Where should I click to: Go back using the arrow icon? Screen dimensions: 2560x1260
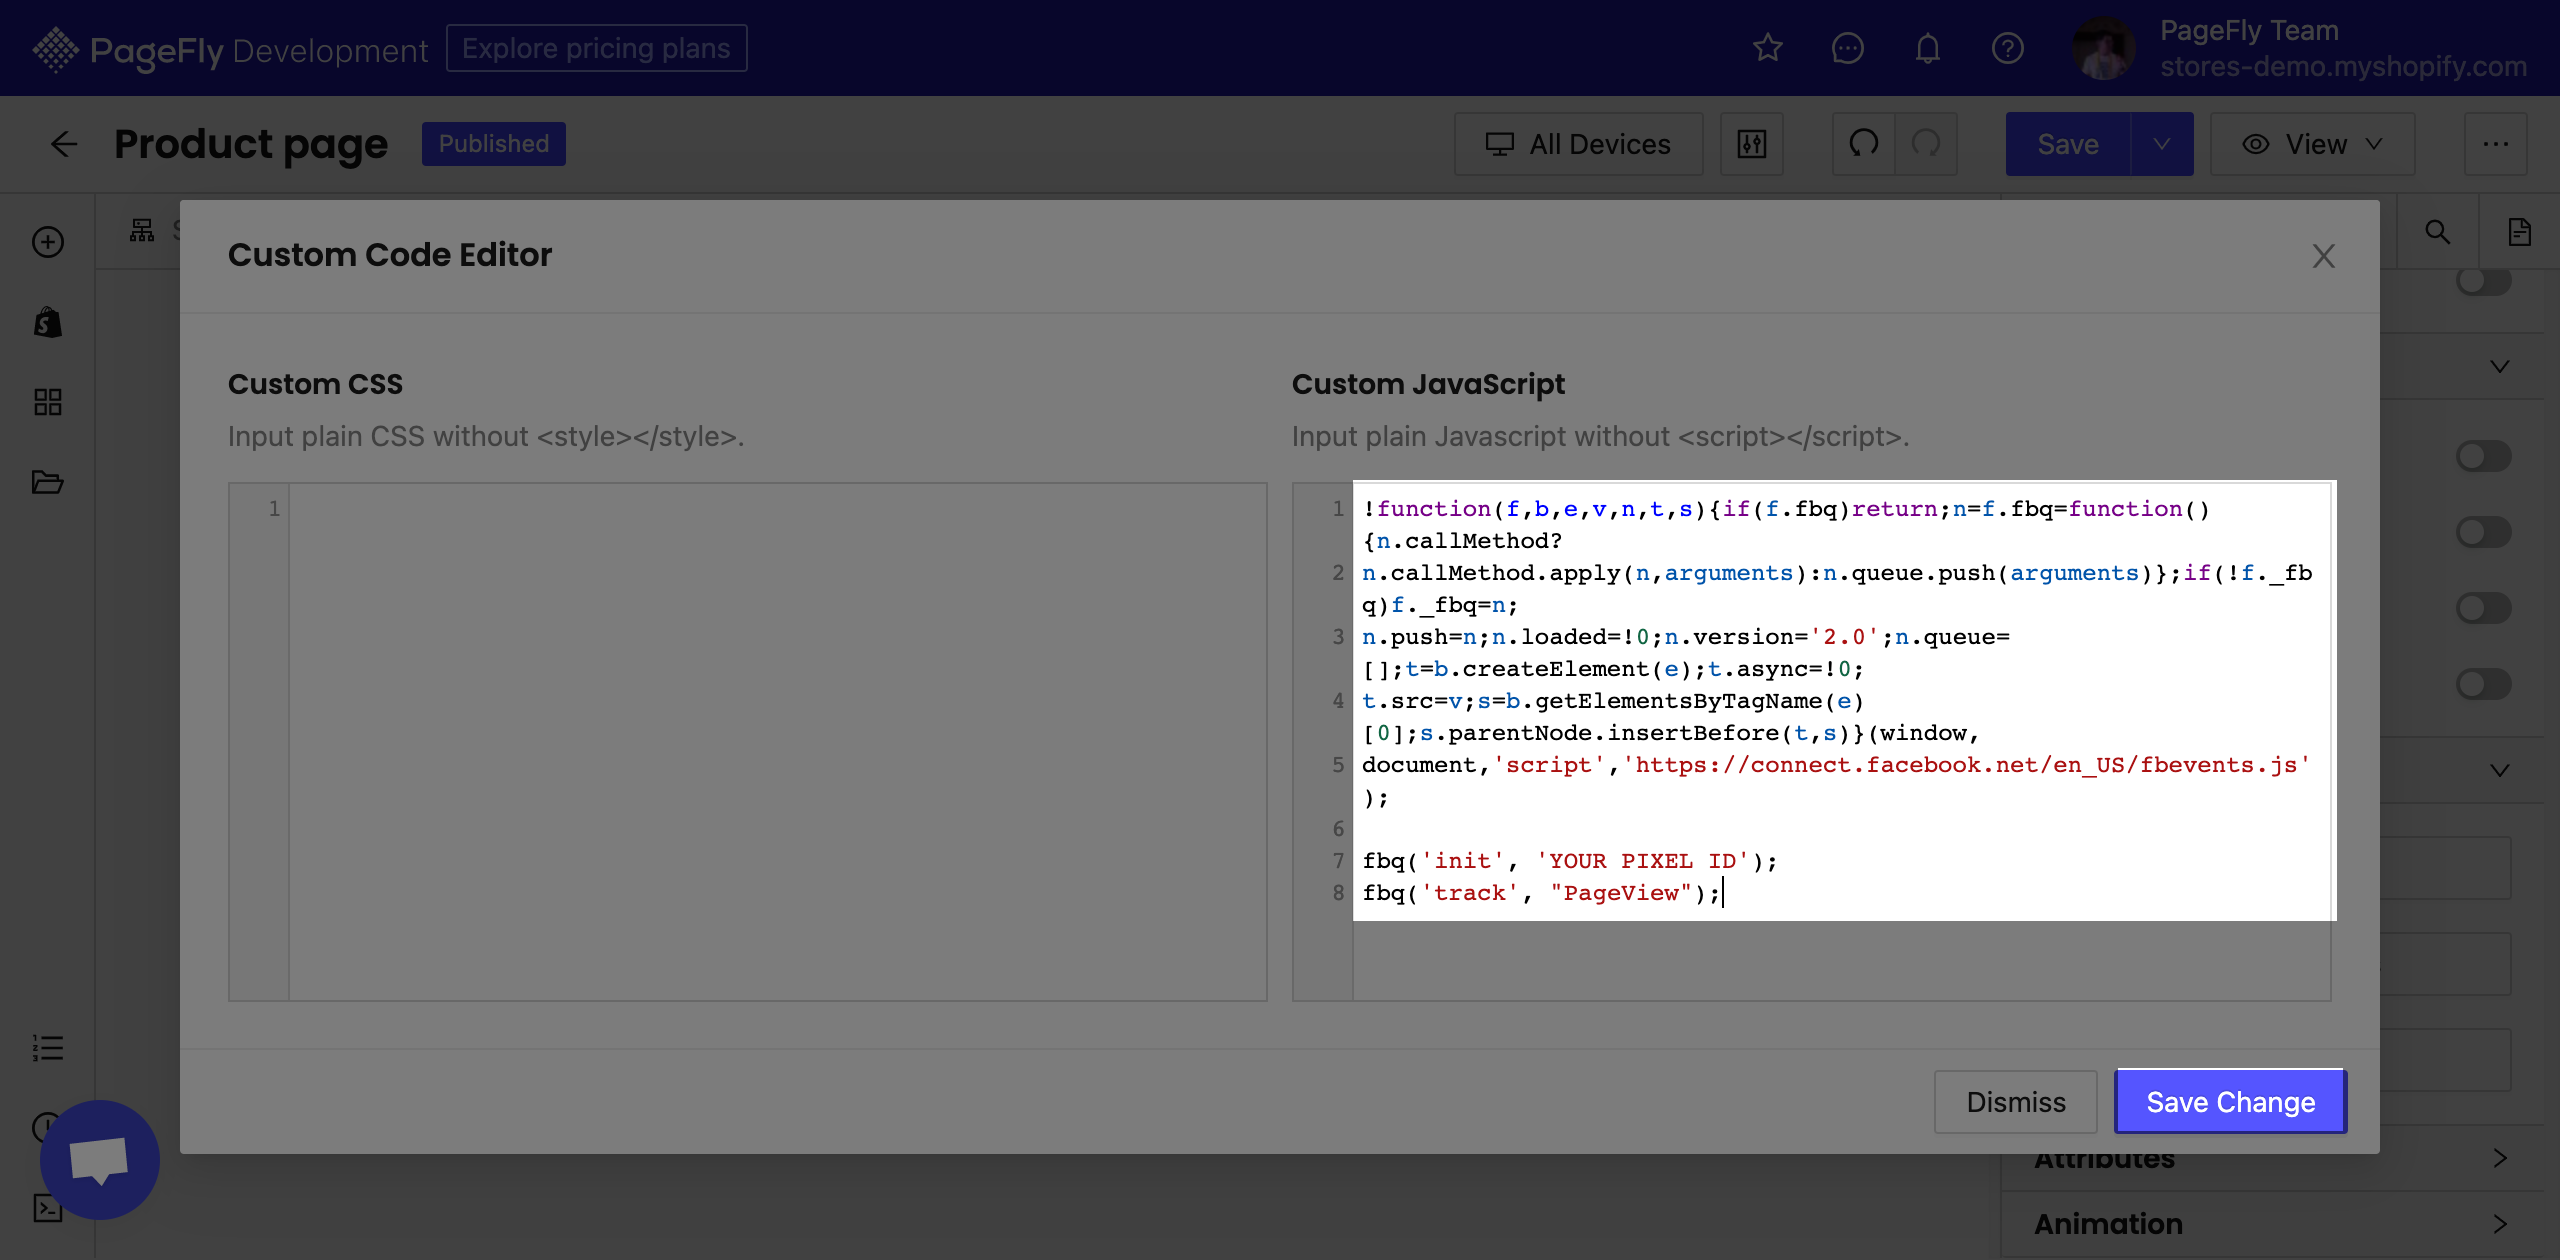pyautogui.click(x=64, y=144)
